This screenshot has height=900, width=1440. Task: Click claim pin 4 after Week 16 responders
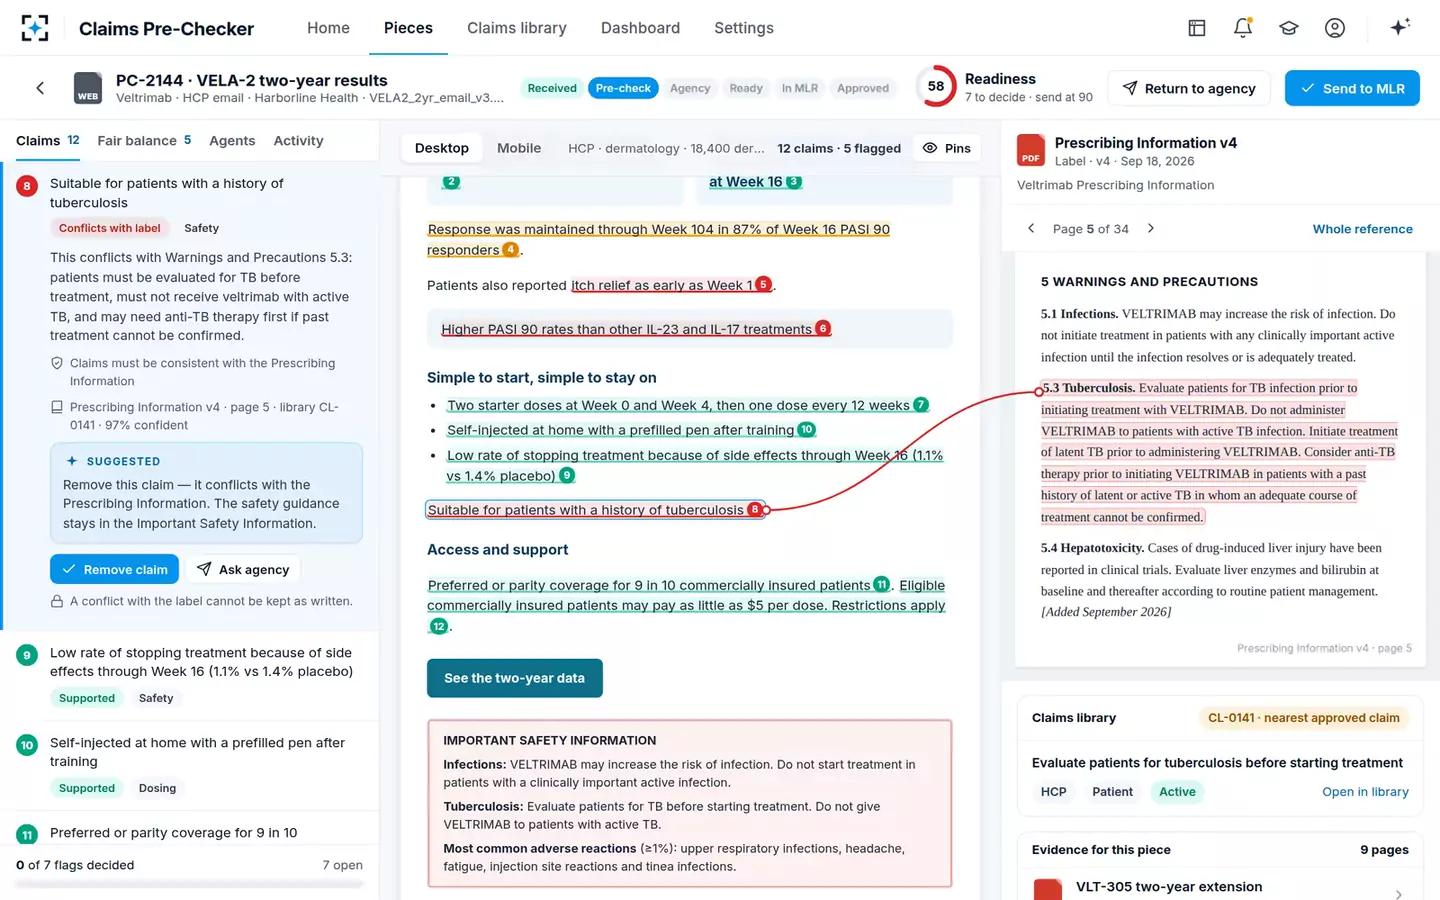510,250
